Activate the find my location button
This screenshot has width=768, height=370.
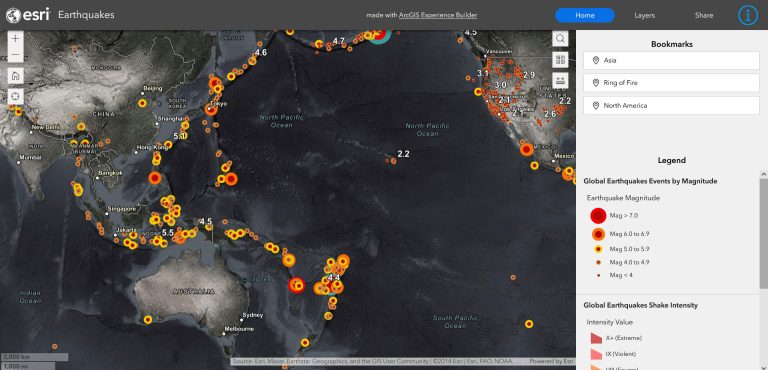[x=16, y=97]
